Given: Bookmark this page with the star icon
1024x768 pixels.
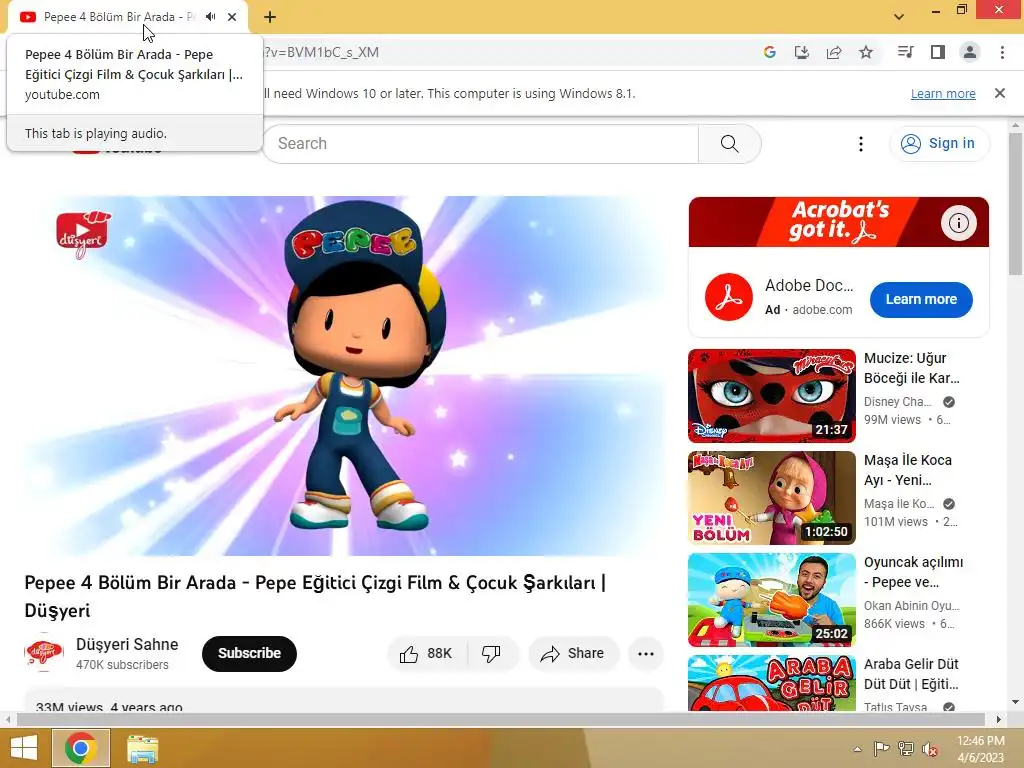Looking at the screenshot, I should (866, 52).
